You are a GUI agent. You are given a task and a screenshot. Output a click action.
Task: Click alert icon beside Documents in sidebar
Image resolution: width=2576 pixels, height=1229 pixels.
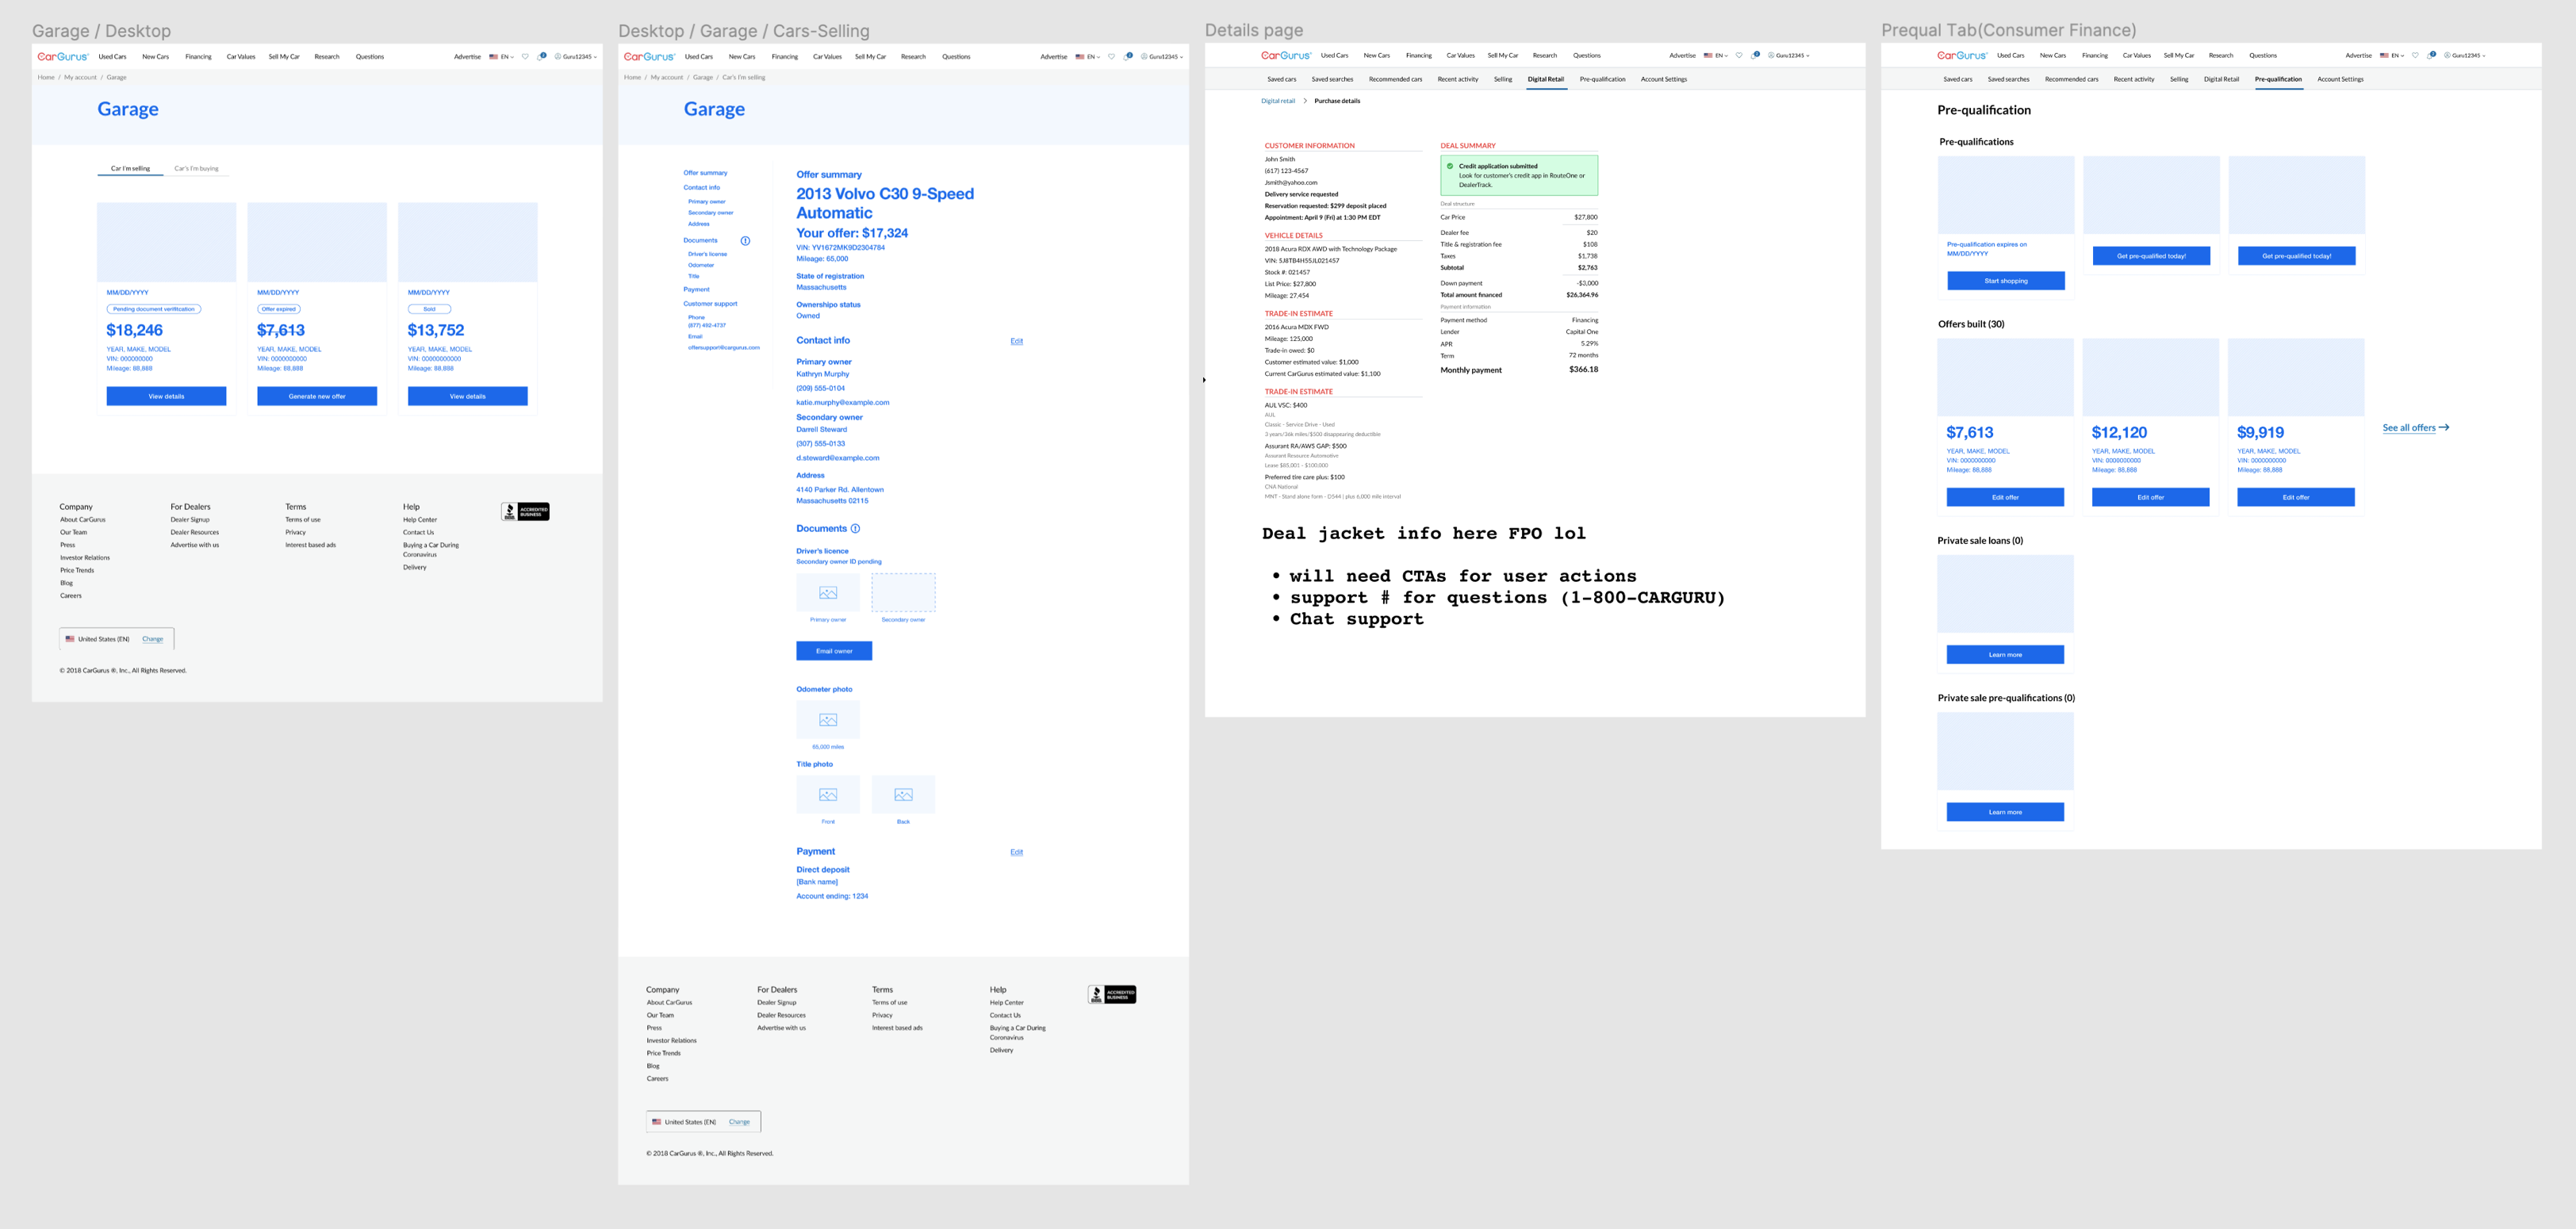(x=745, y=241)
